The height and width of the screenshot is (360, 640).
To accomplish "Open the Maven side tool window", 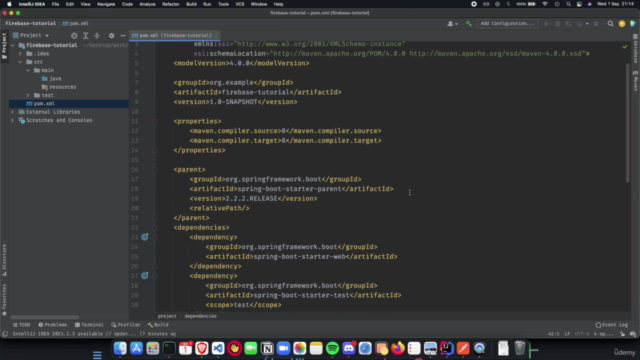I will point(636,81).
